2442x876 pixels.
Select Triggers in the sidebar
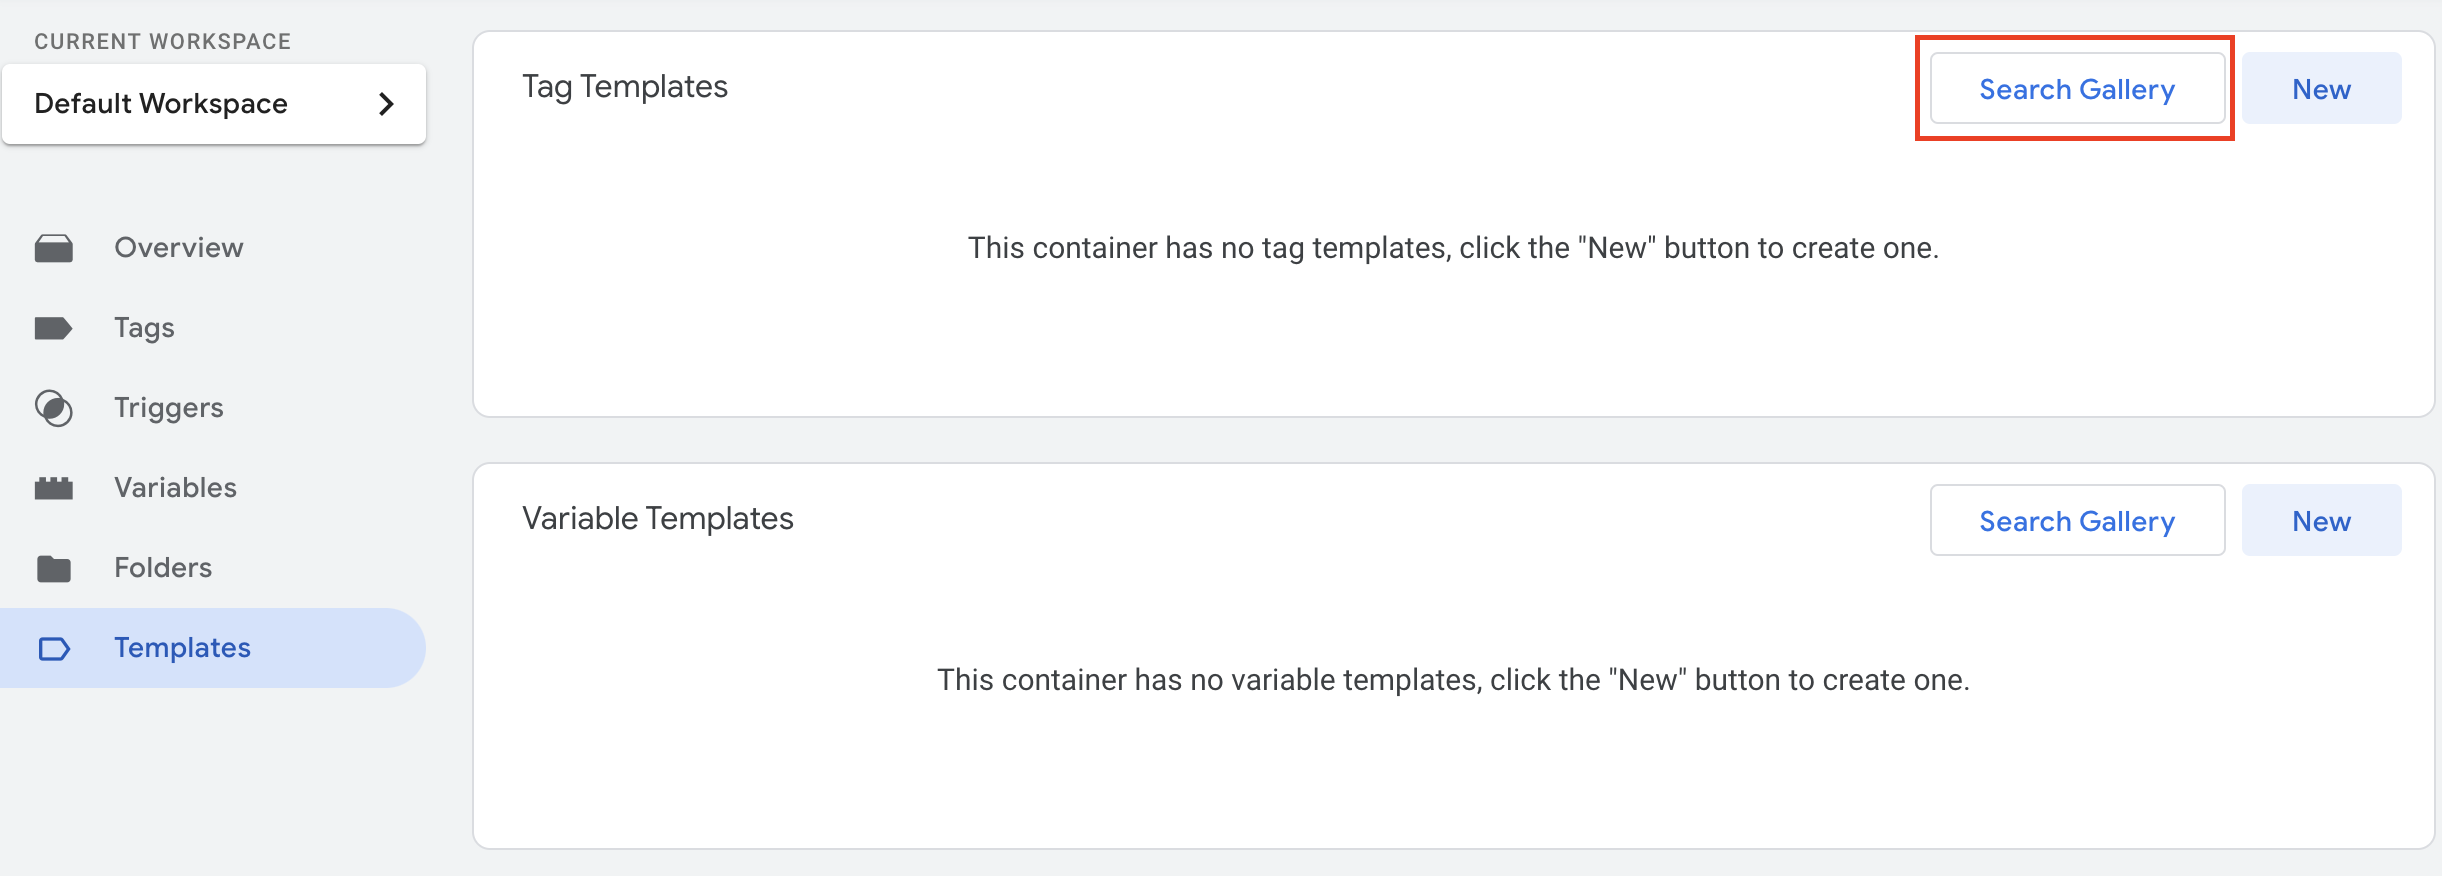[x=168, y=408]
